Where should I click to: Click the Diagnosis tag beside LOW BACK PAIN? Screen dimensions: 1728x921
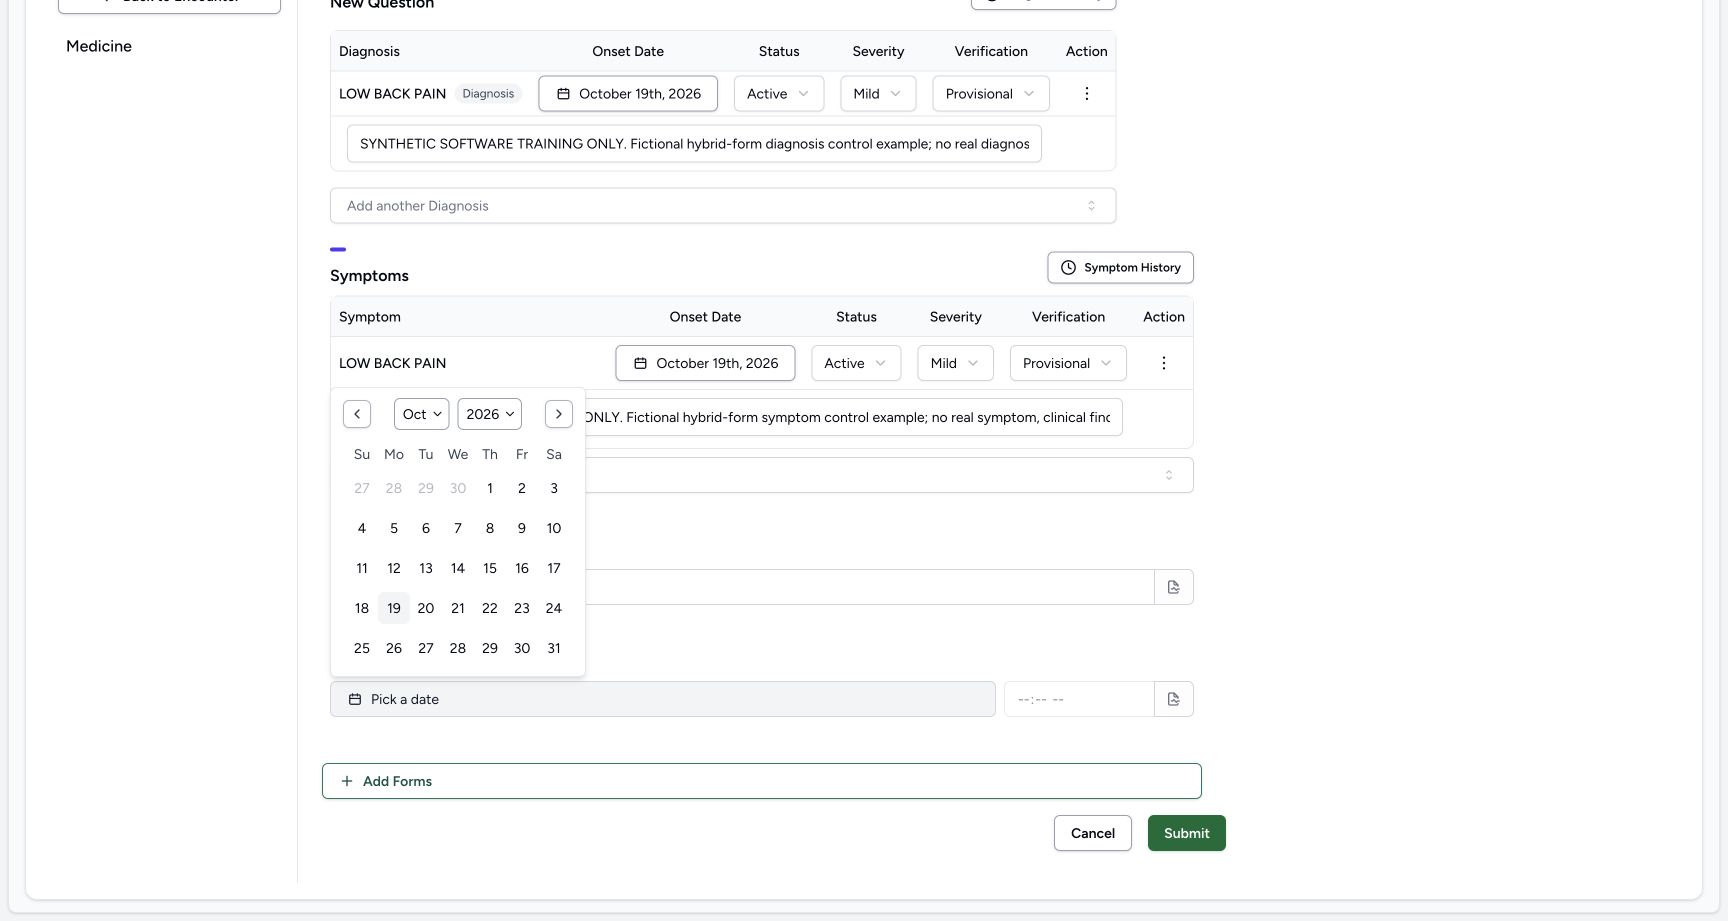pos(488,94)
